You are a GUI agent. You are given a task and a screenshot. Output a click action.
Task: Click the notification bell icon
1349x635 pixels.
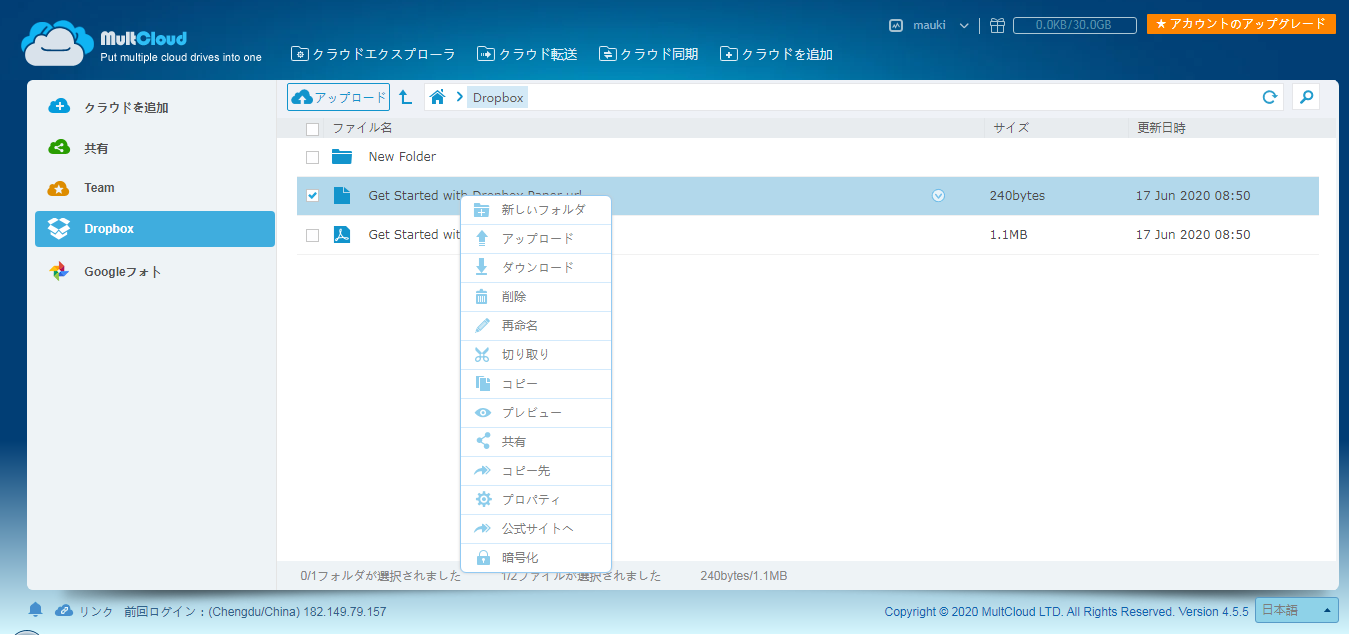click(x=36, y=610)
